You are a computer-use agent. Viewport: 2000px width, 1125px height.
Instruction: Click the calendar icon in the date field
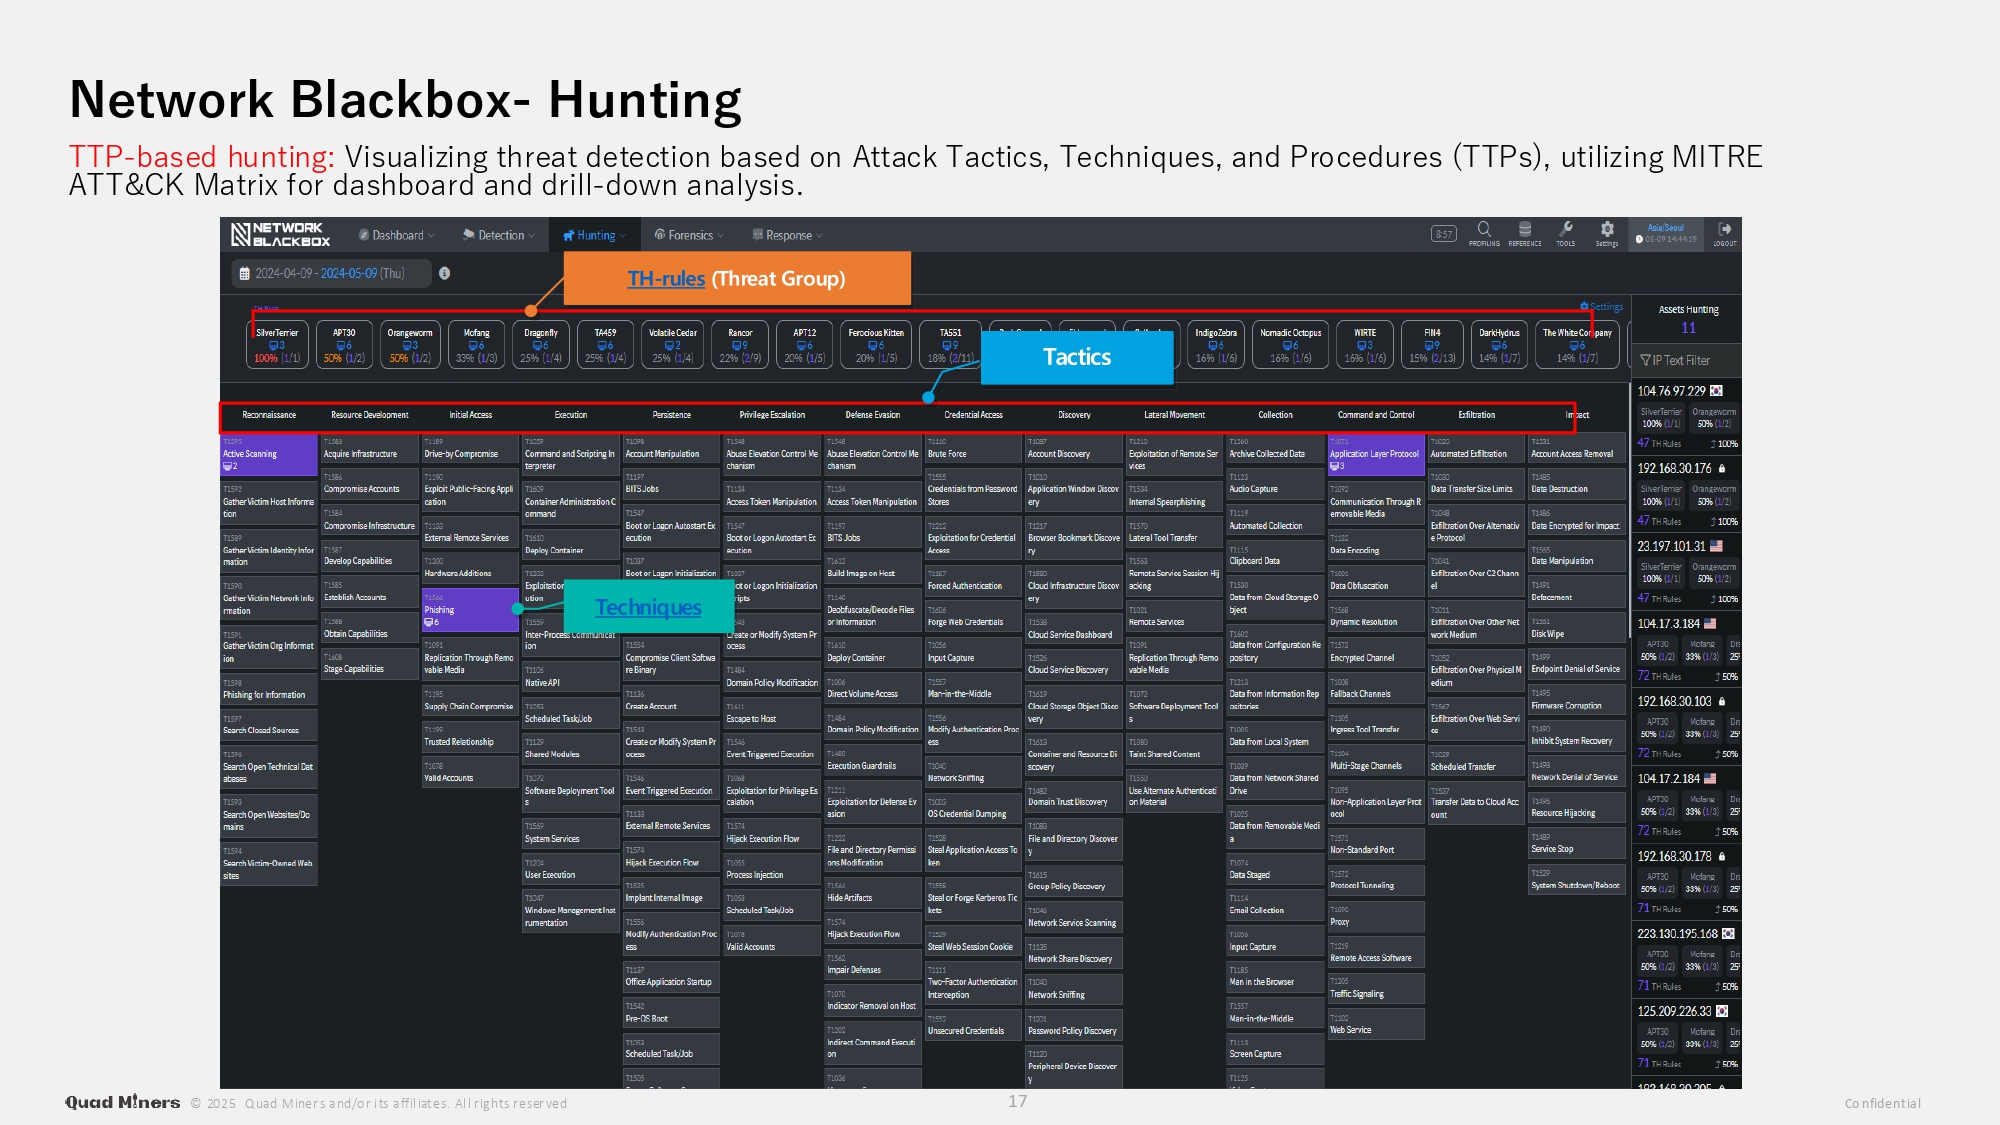tap(244, 273)
